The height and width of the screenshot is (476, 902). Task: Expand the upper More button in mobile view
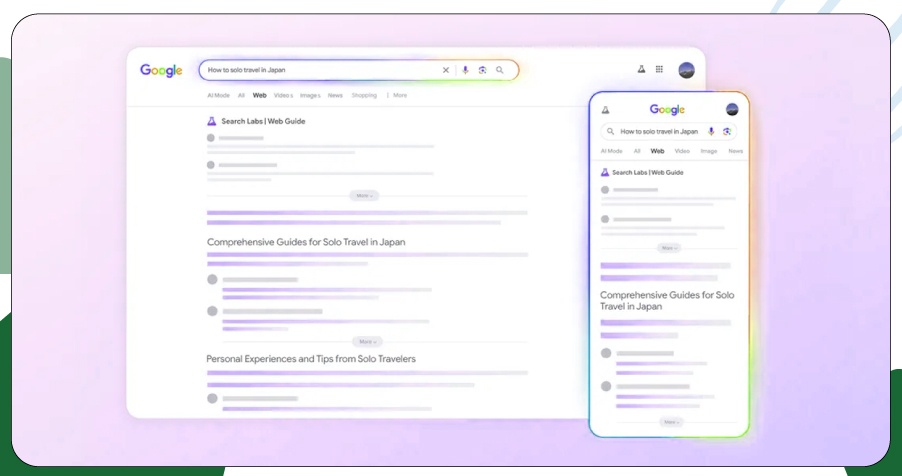[x=668, y=248]
